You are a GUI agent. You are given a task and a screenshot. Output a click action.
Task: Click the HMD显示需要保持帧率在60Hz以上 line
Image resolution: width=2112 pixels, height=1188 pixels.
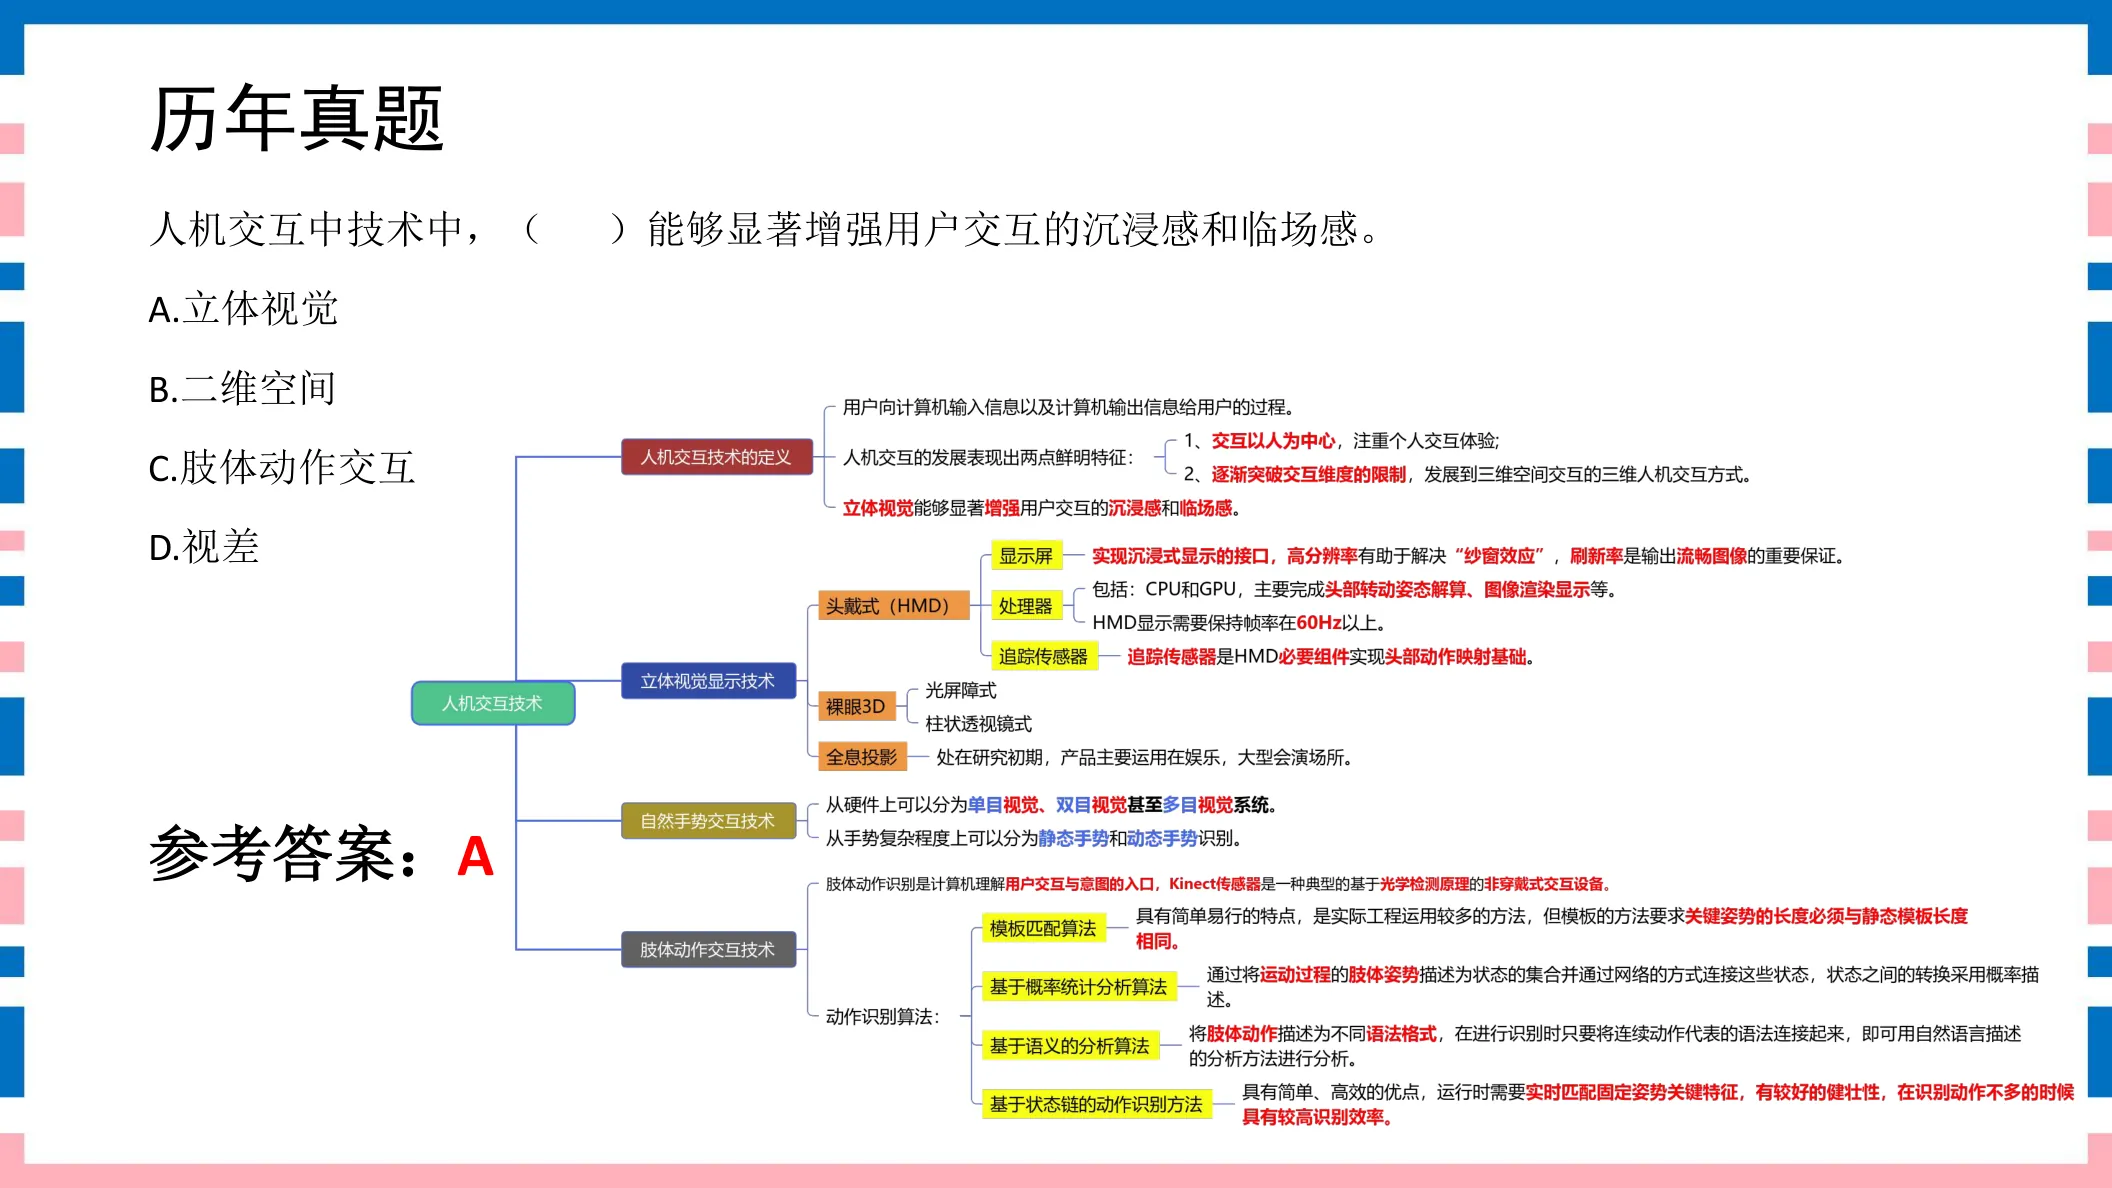pyautogui.click(x=1240, y=623)
